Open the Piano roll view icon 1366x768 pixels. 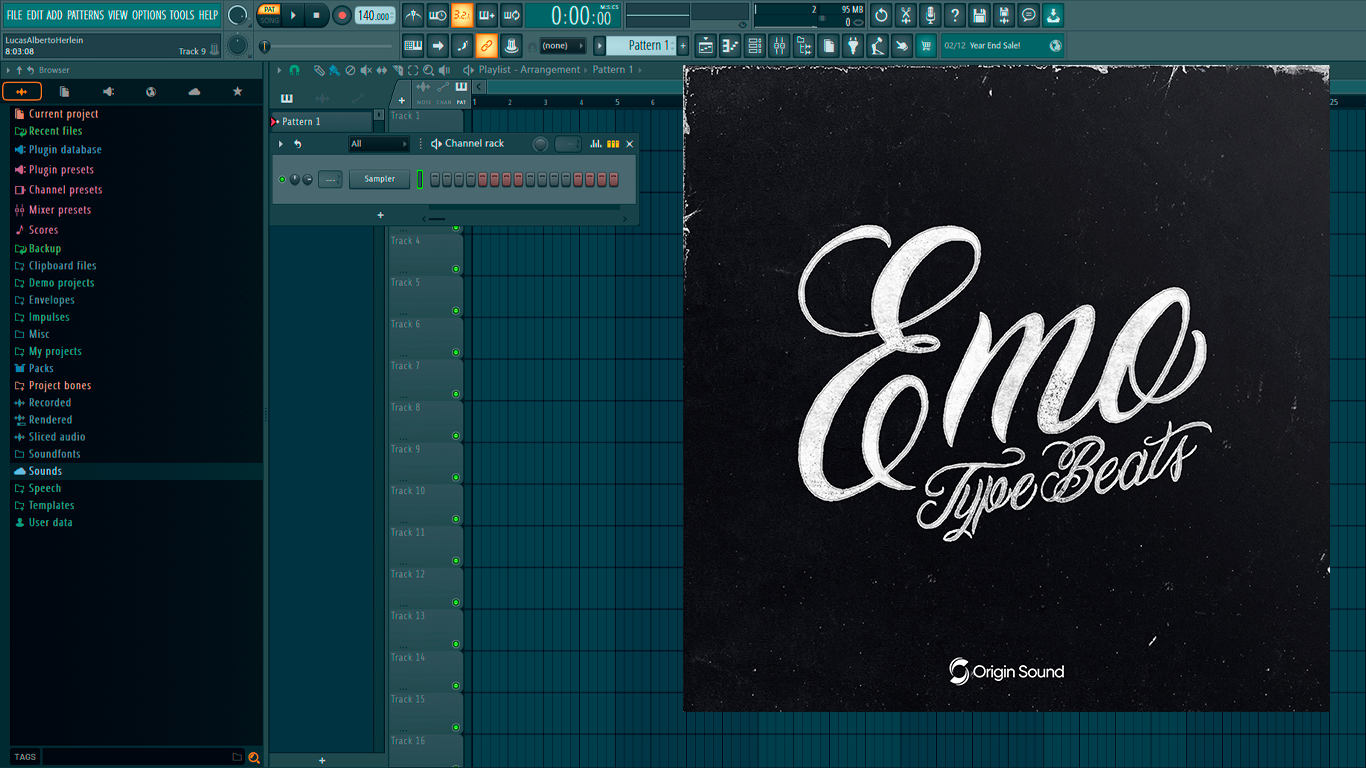[731, 45]
